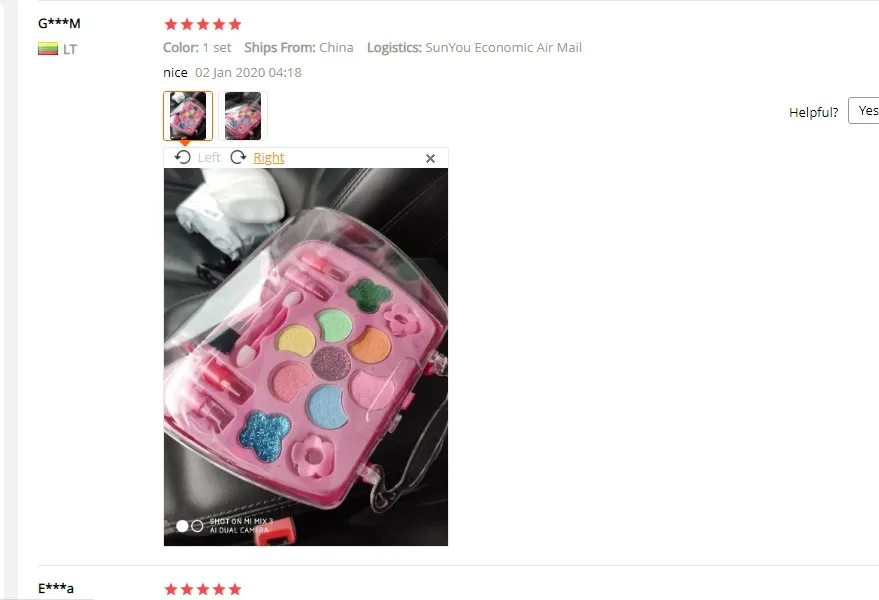Click the SunYou Economic Air Mail text

point(503,48)
